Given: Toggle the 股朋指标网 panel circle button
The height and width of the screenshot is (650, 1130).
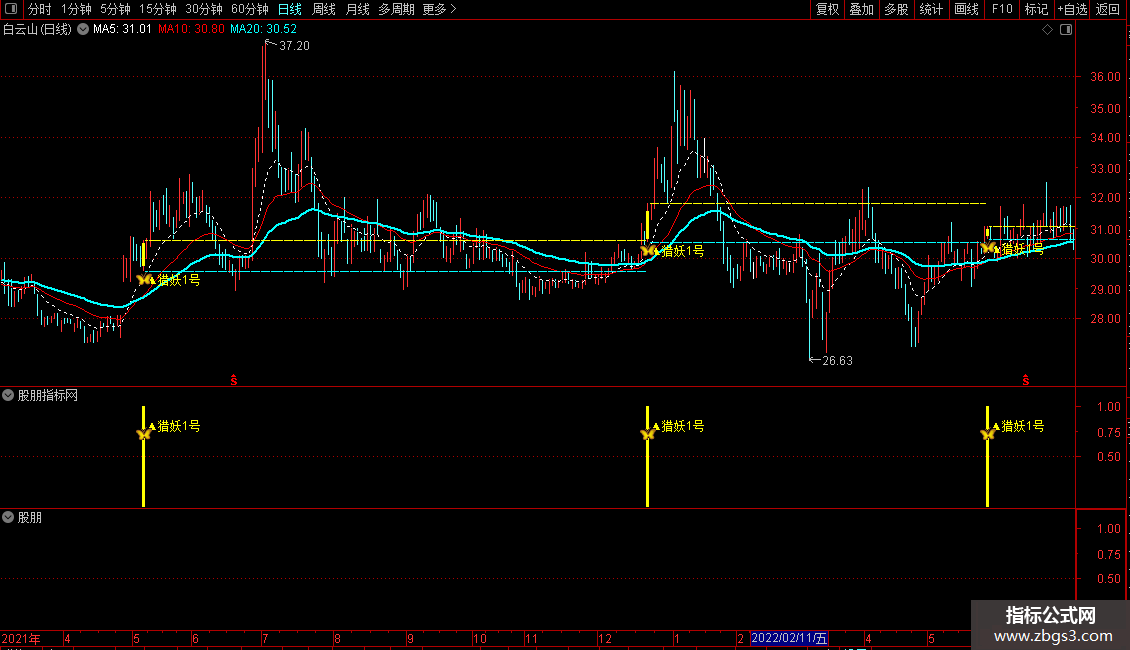Looking at the screenshot, I should point(8,395).
